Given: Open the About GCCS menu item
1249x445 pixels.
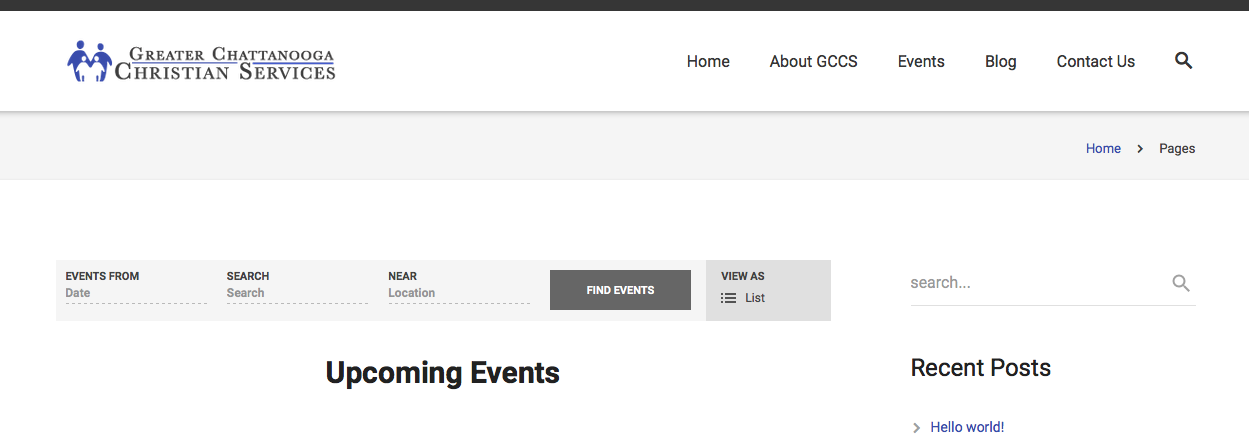Looking at the screenshot, I should pos(813,61).
